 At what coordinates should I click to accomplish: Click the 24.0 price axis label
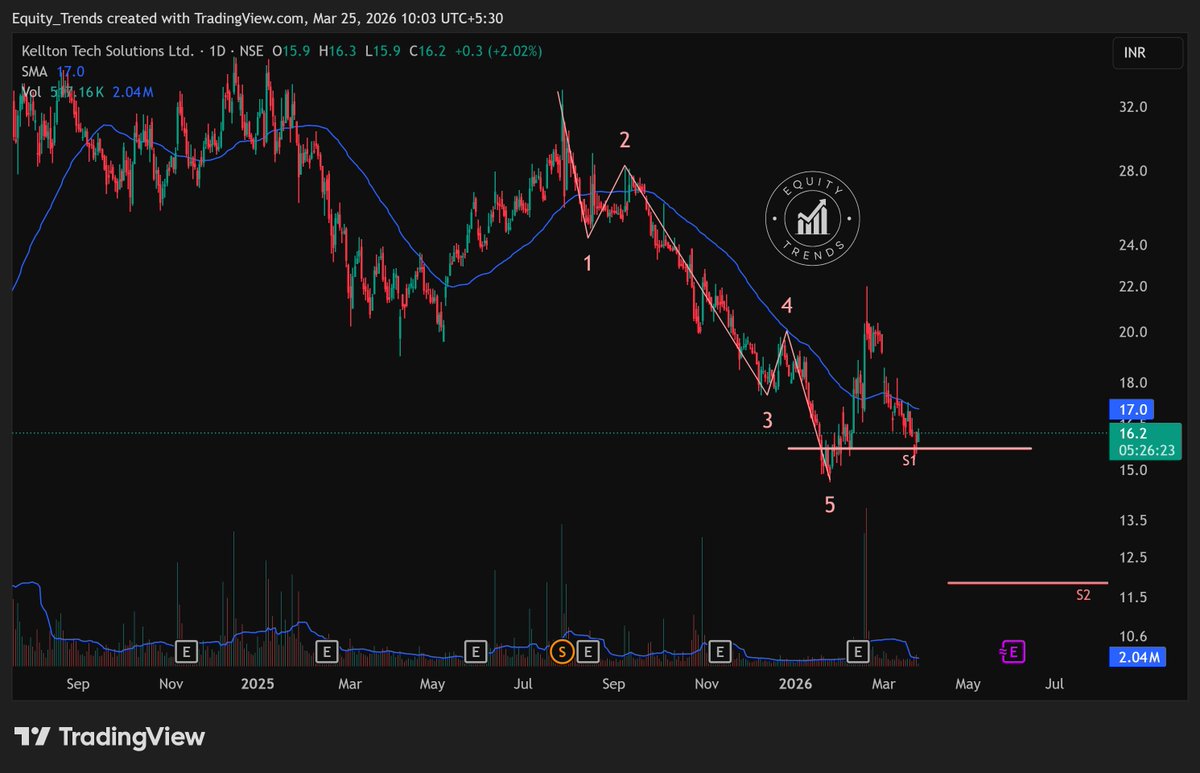click(1132, 245)
